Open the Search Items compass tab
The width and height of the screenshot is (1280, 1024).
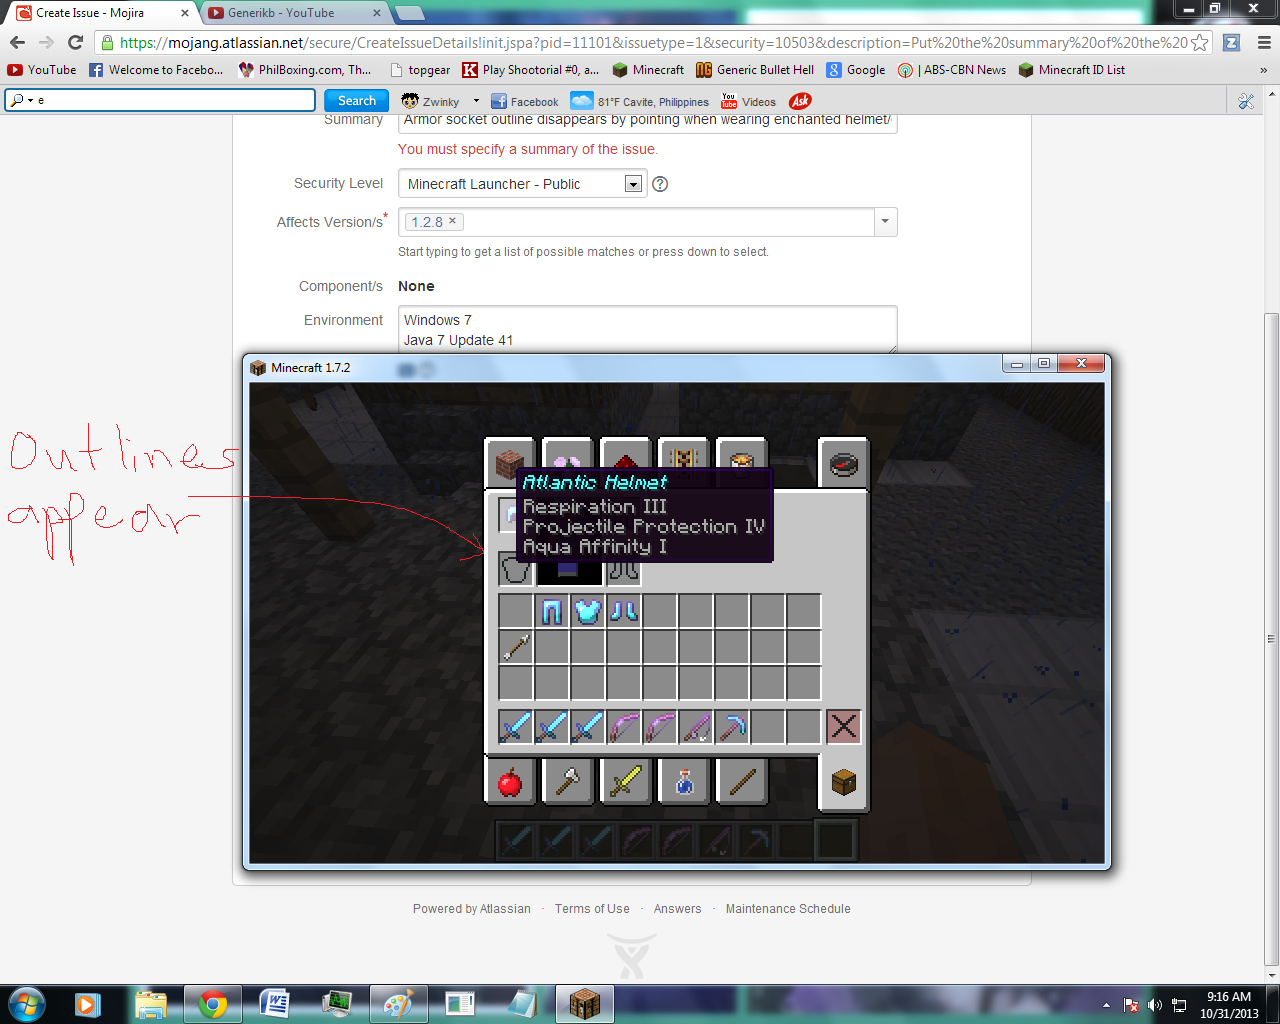pos(843,463)
